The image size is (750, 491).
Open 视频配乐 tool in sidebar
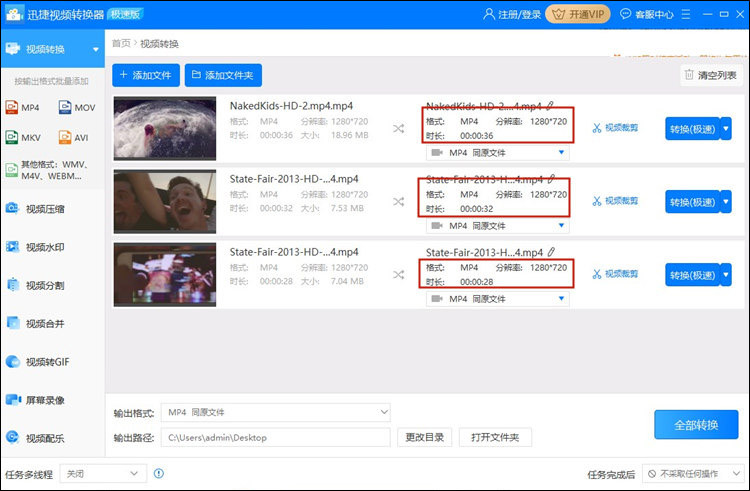[x=36, y=438]
